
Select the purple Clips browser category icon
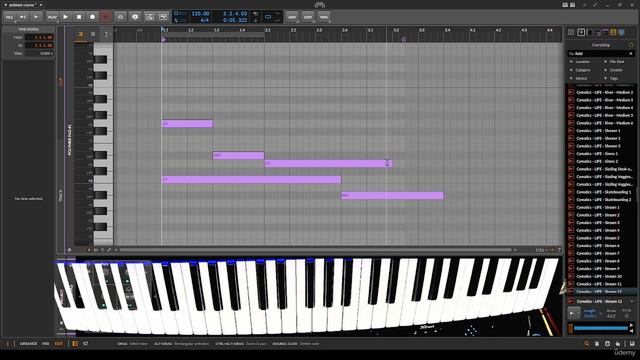click(605, 32)
